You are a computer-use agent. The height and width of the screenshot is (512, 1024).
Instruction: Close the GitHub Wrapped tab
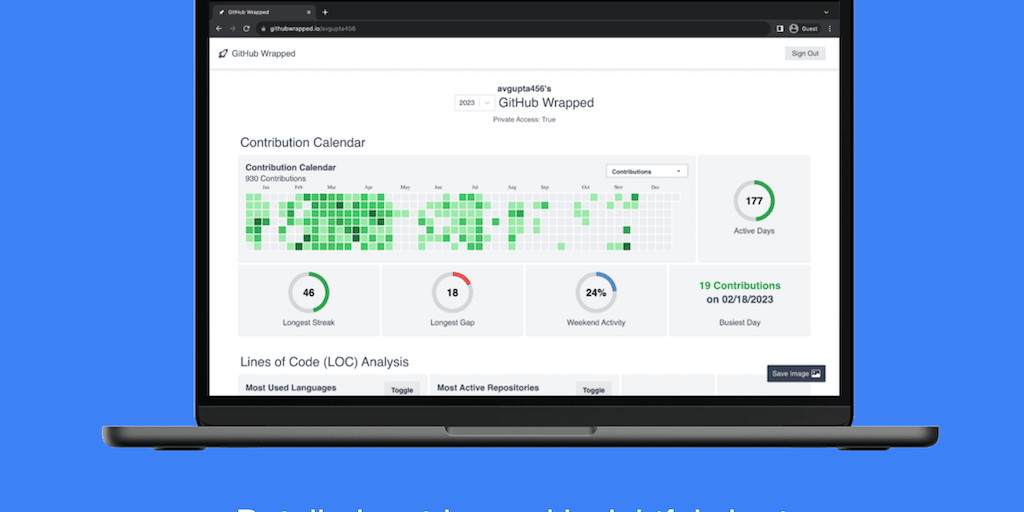click(308, 12)
